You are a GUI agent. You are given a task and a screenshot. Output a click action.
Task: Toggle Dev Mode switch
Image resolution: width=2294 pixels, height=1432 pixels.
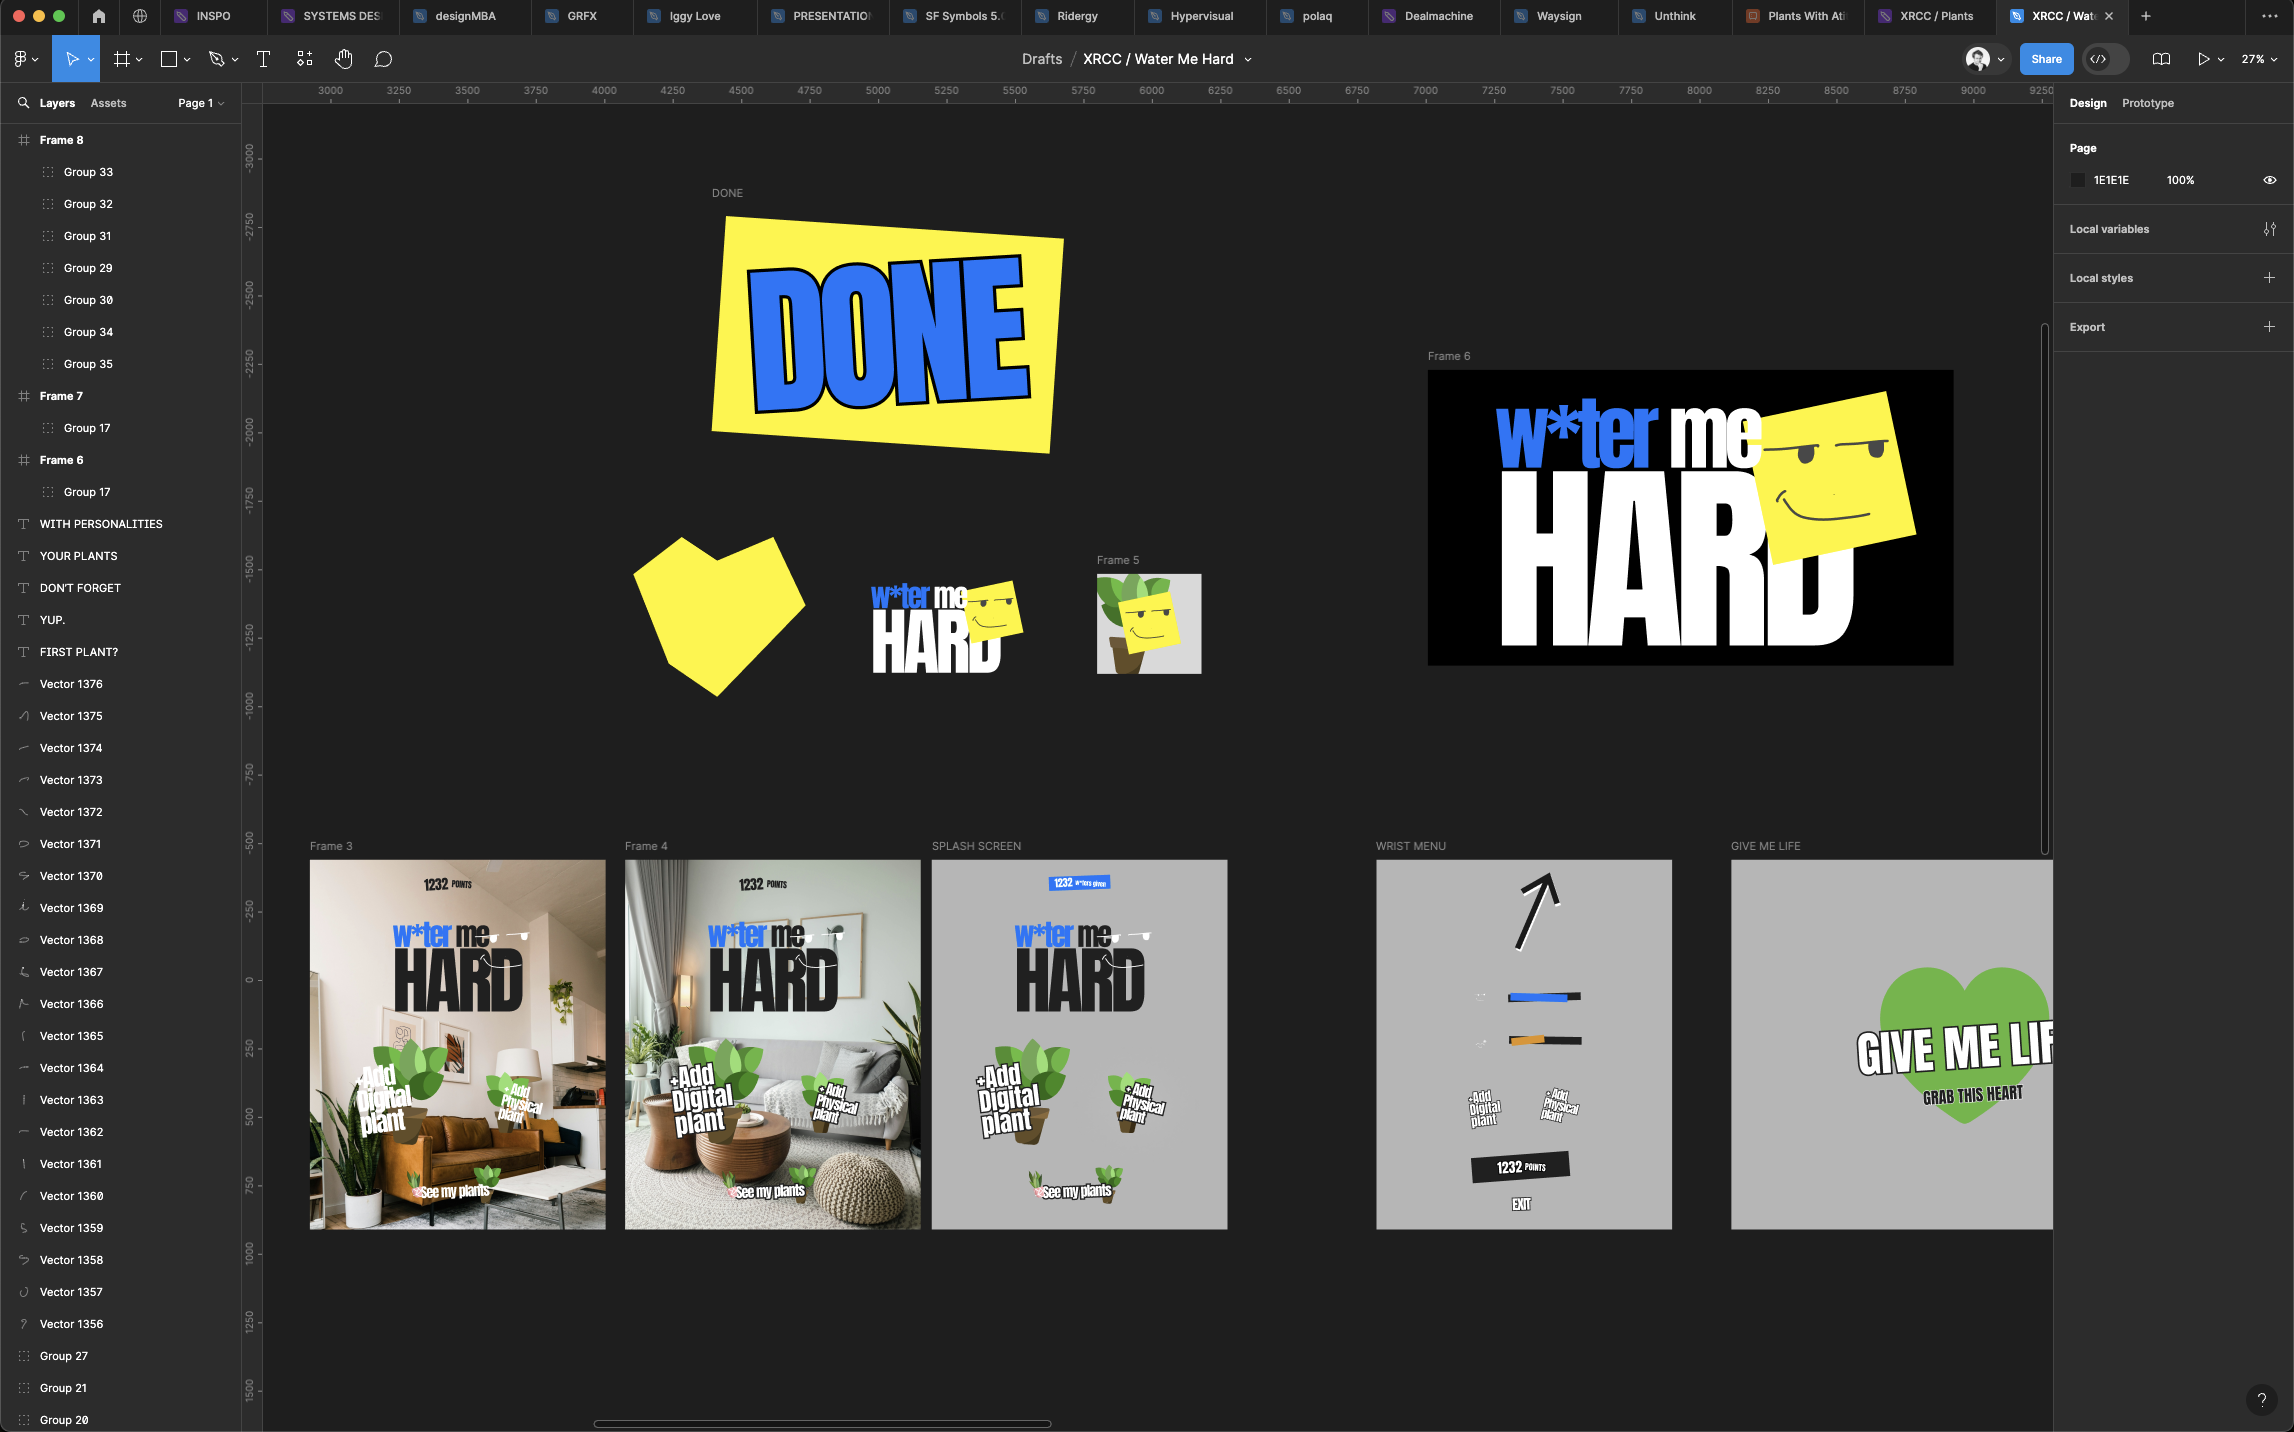tap(2105, 59)
